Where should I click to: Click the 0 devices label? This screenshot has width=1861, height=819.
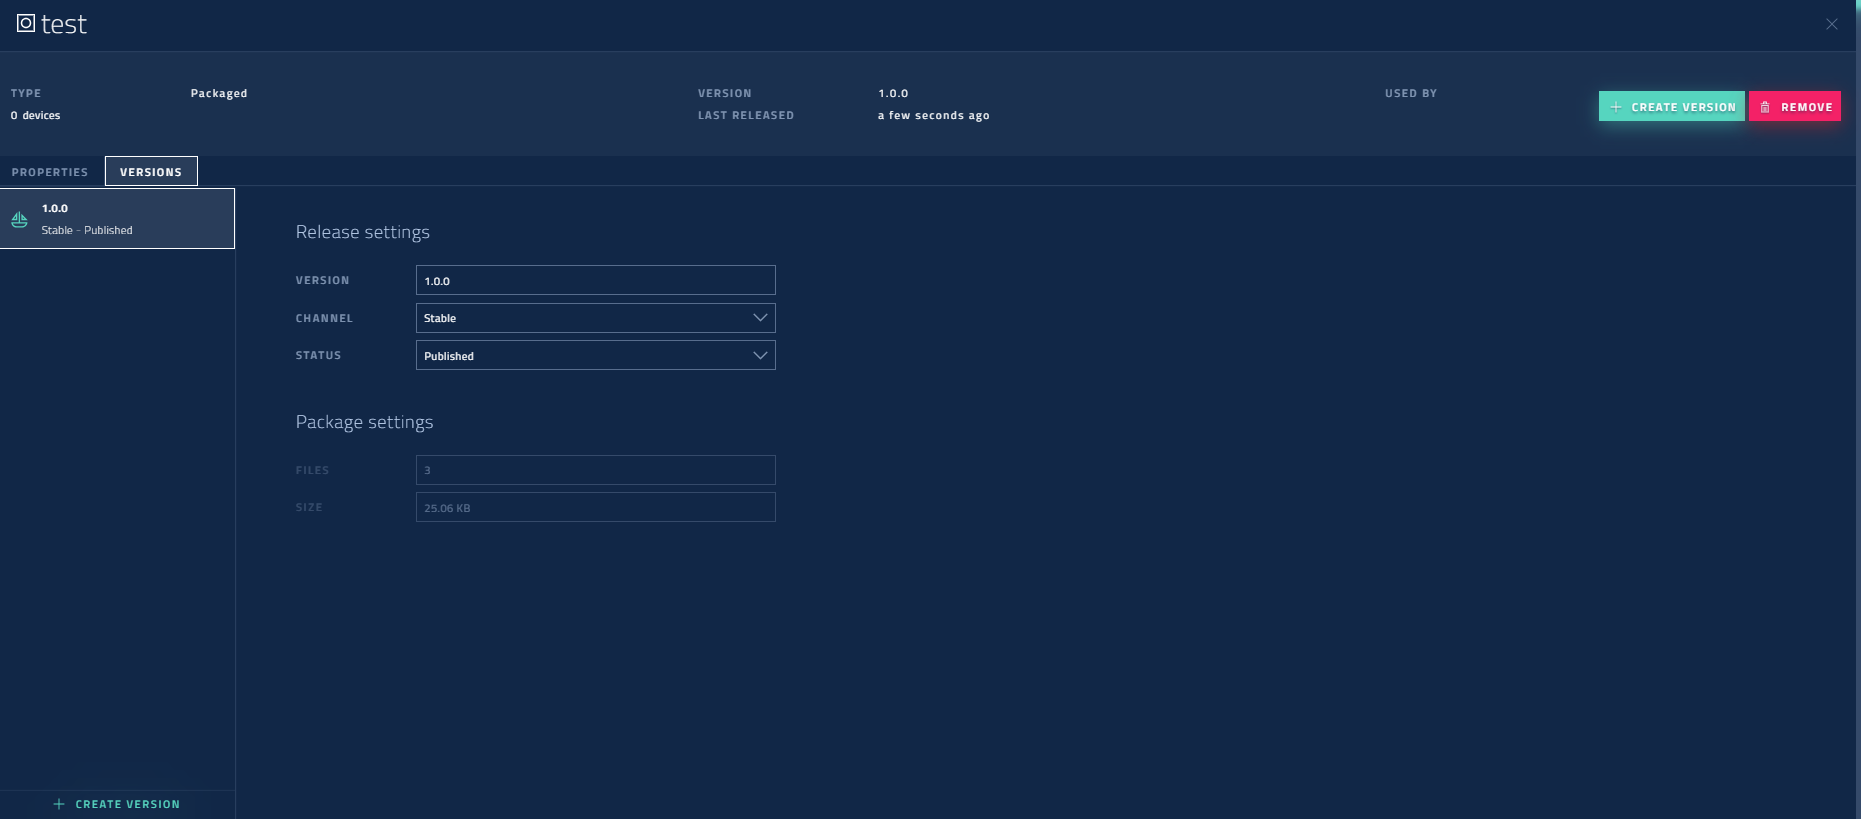36,115
